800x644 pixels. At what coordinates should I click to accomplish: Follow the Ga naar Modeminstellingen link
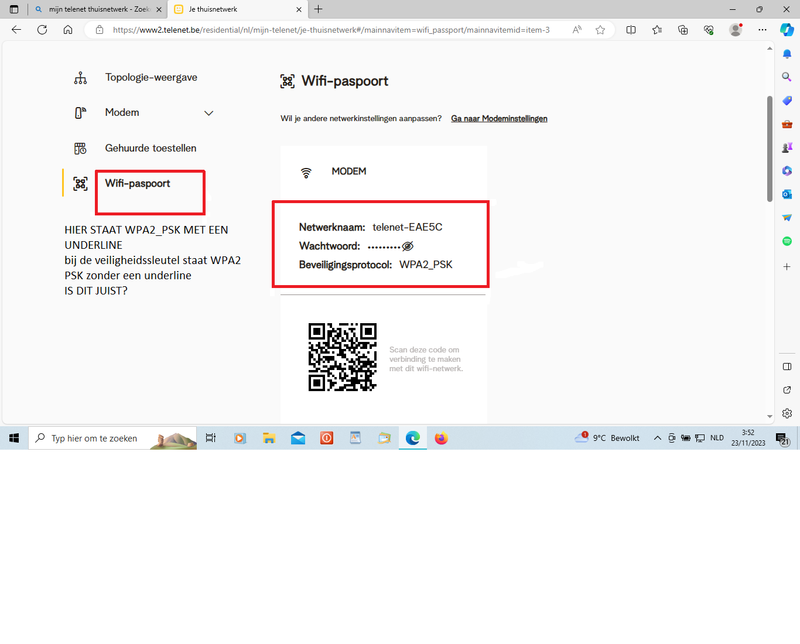coord(499,119)
